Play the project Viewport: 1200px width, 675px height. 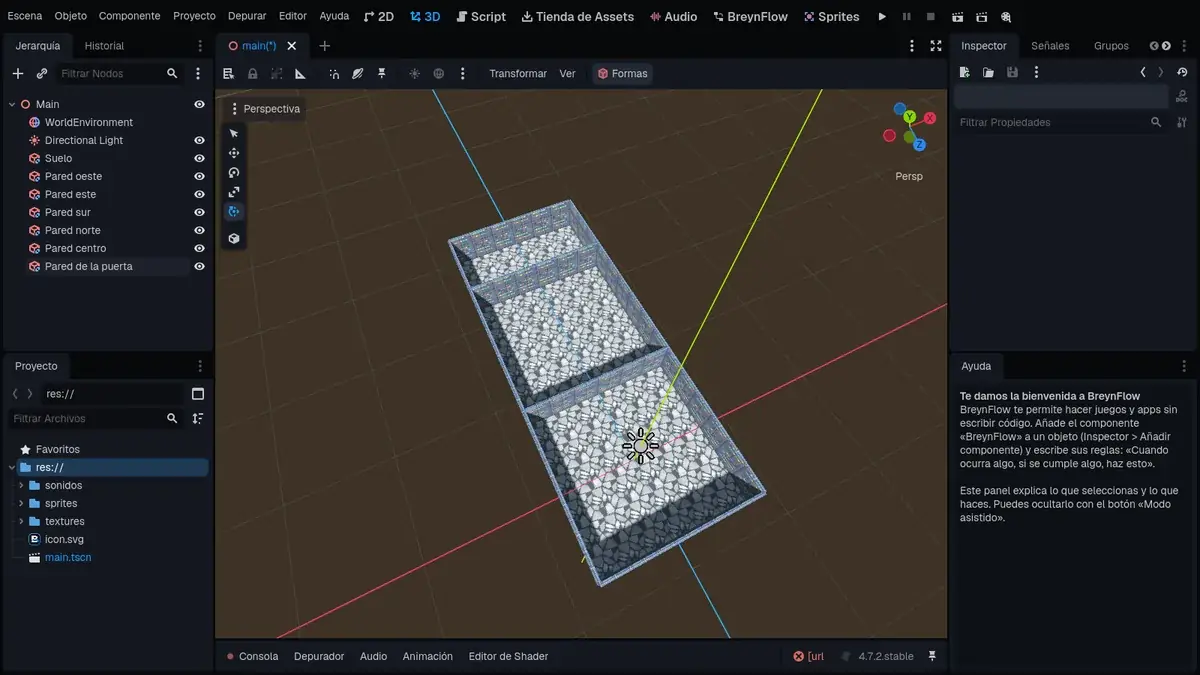(882, 17)
